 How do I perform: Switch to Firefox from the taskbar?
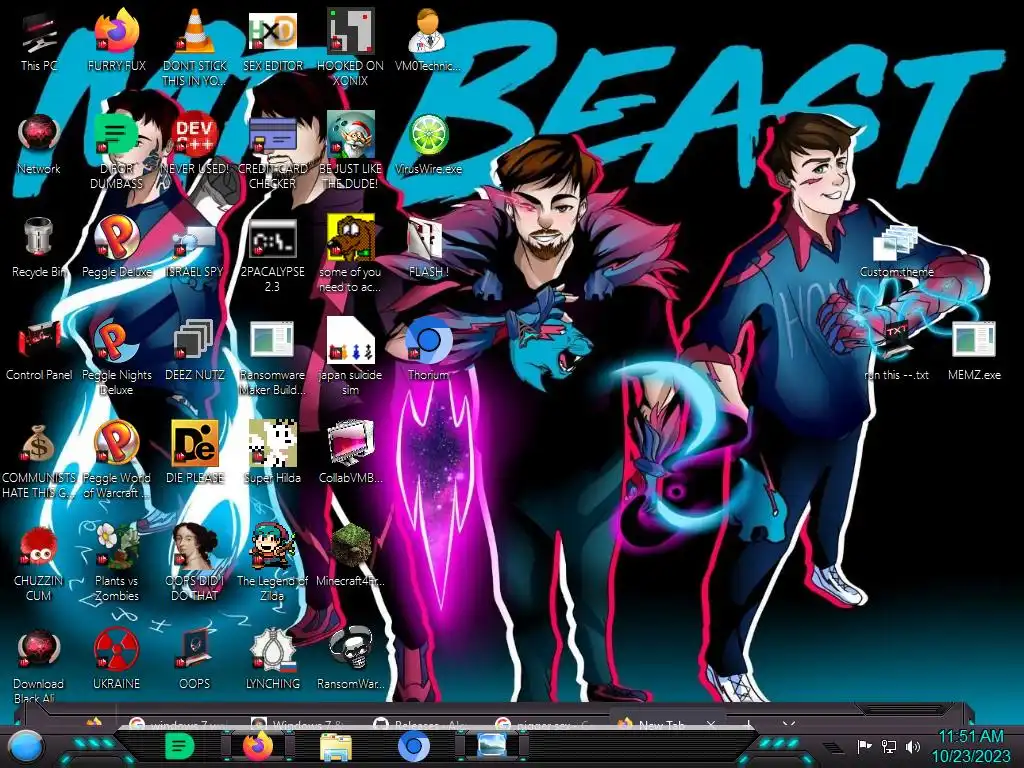258,746
